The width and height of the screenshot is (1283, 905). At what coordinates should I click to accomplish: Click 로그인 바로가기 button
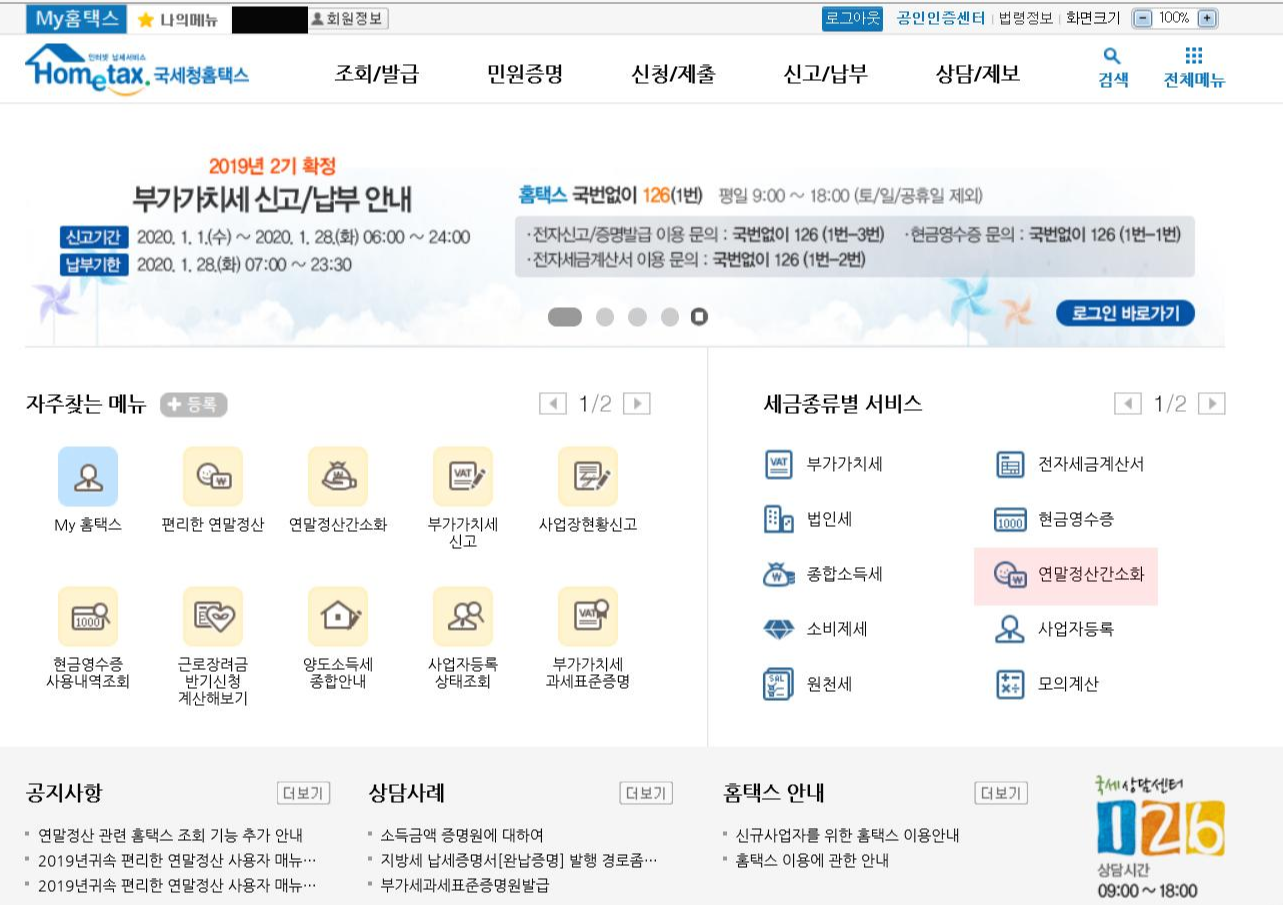coord(1125,313)
